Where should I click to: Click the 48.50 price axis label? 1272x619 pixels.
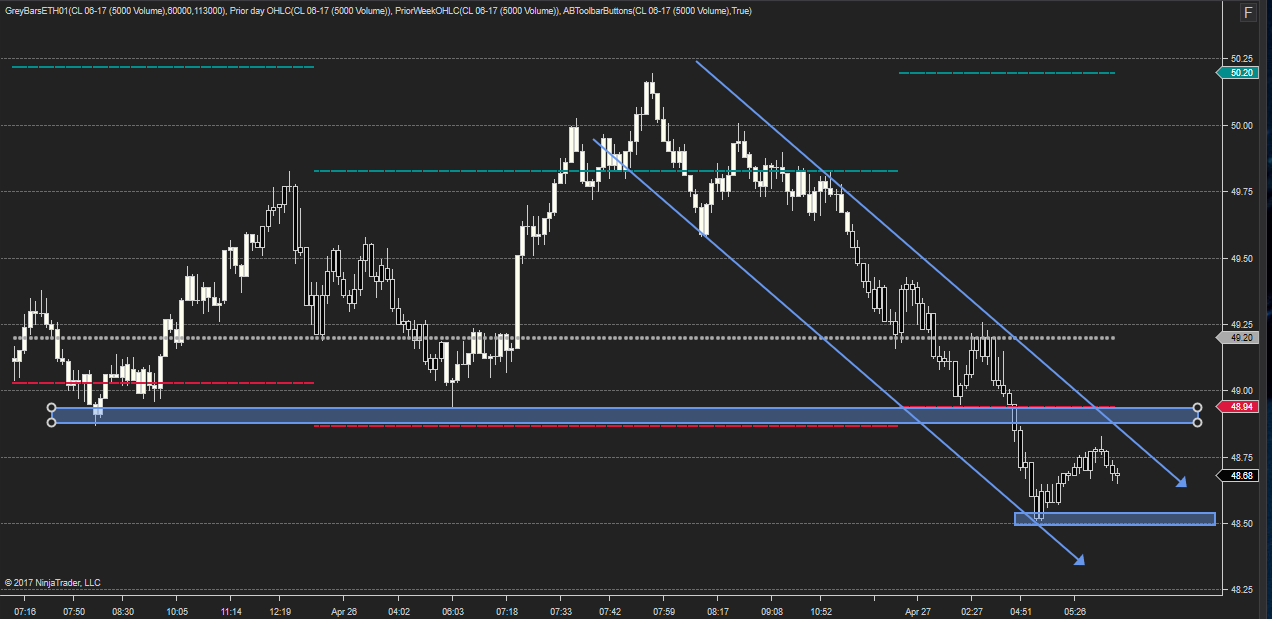click(x=1241, y=523)
